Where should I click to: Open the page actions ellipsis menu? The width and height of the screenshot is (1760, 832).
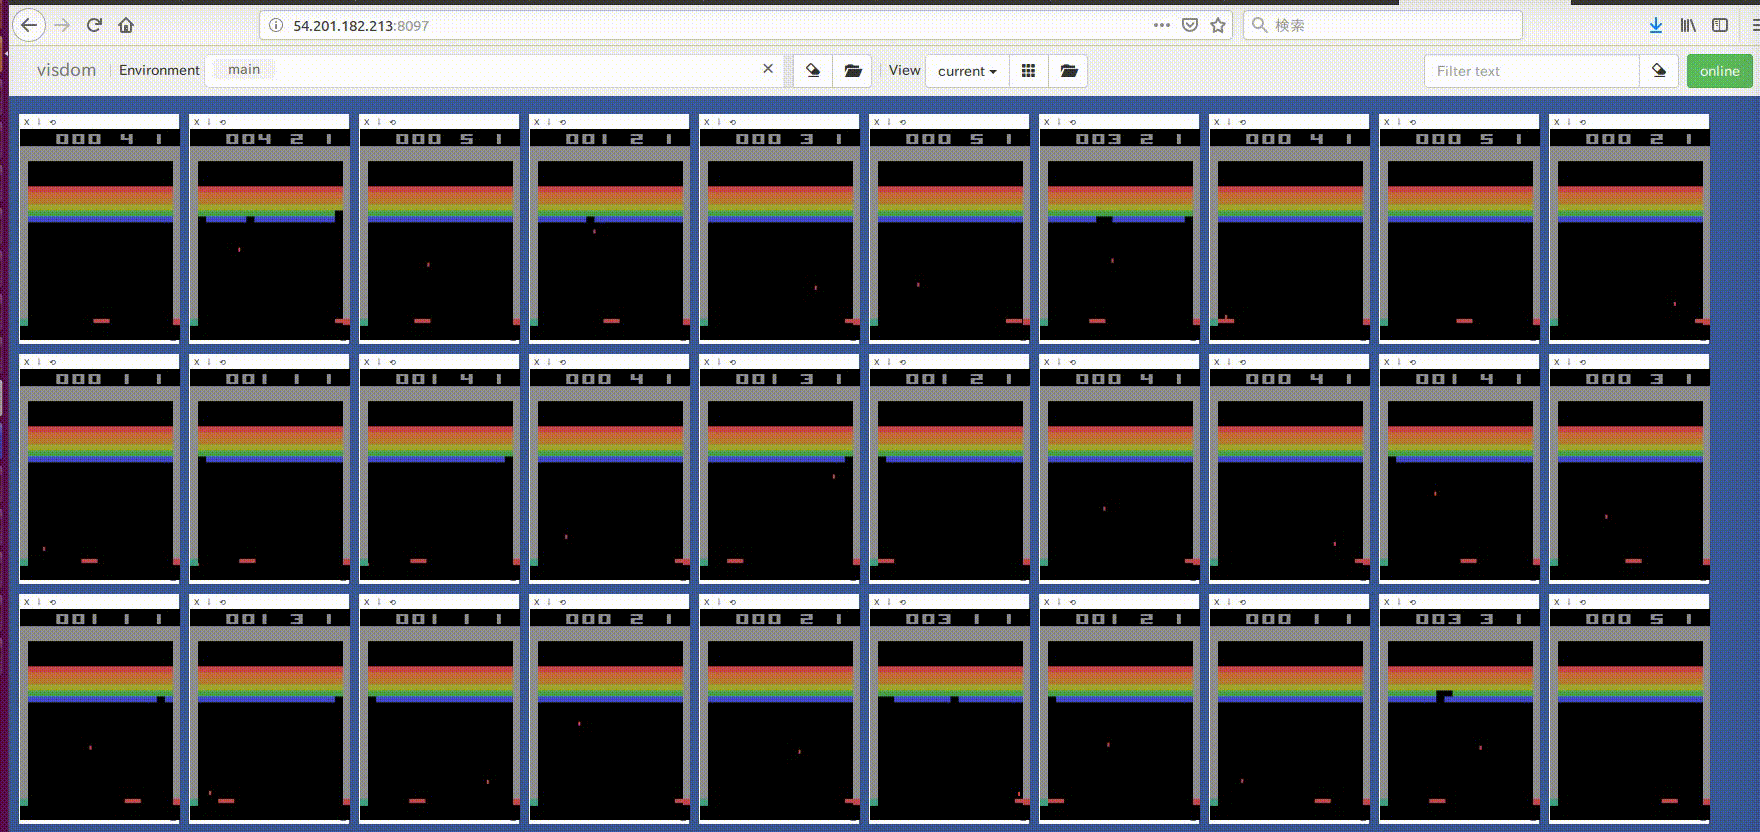(1161, 25)
